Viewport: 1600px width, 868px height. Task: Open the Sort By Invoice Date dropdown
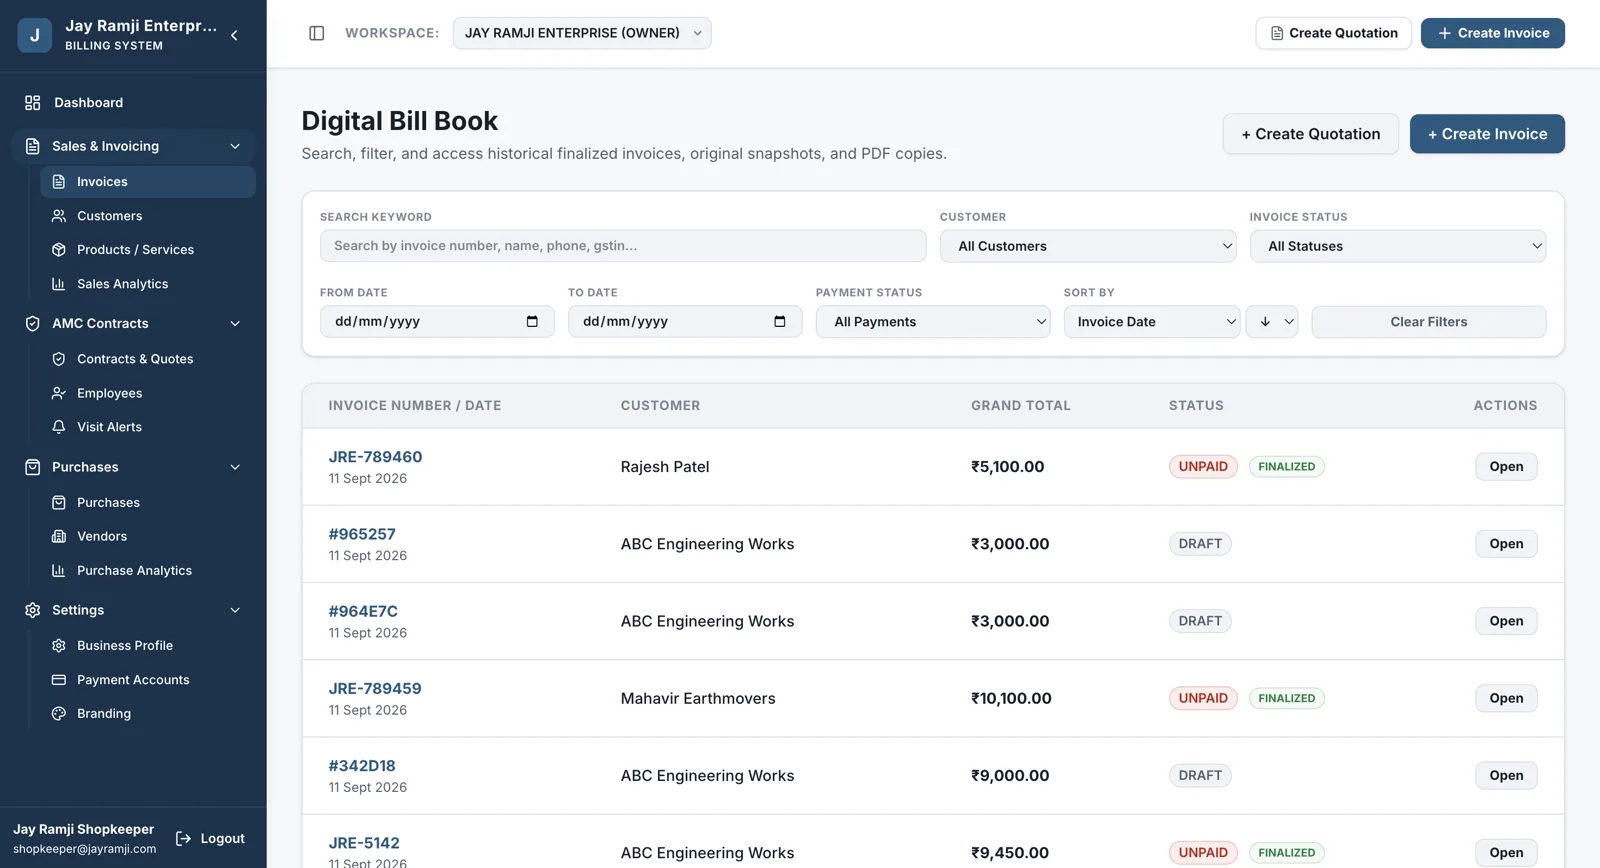pyautogui.click(x=1152, y=322)
